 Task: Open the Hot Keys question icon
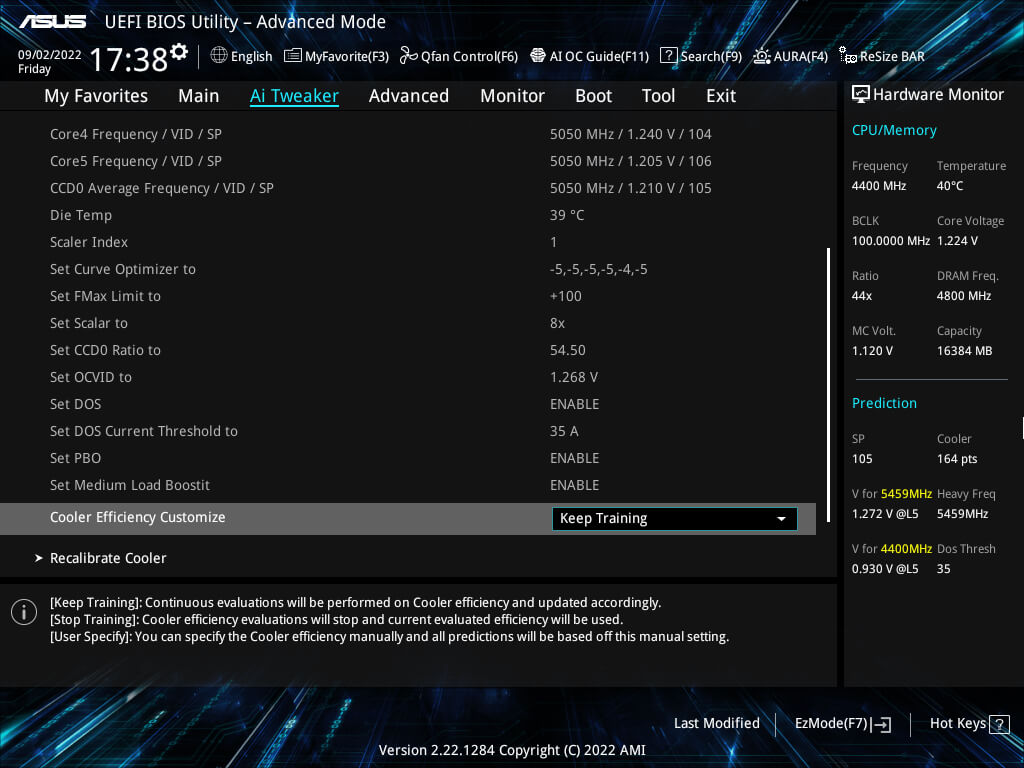point(999,724)
